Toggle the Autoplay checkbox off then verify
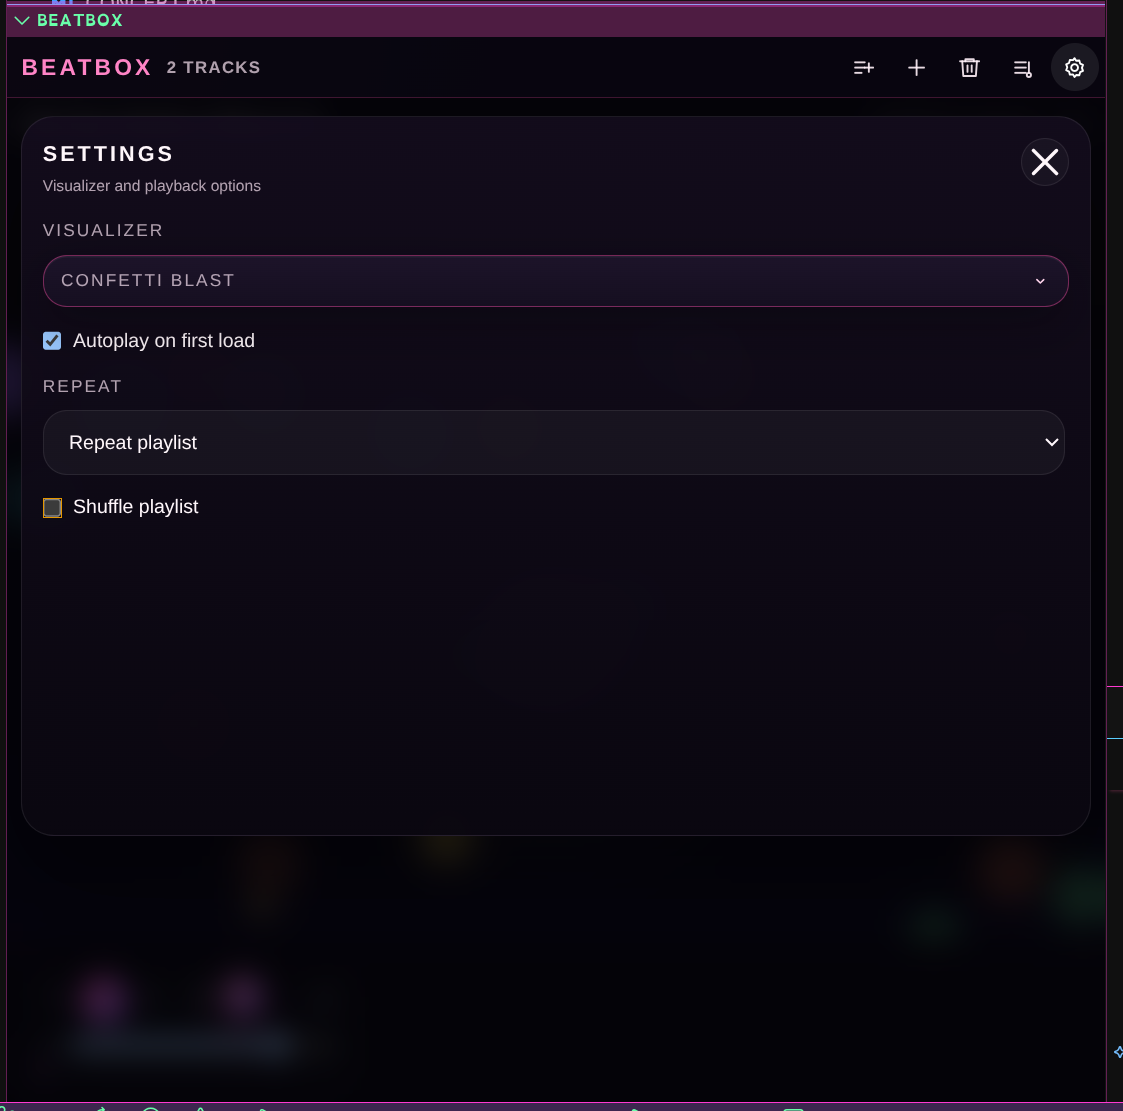The height and width of the screenshot is (1111, 1123). point(52,340)
